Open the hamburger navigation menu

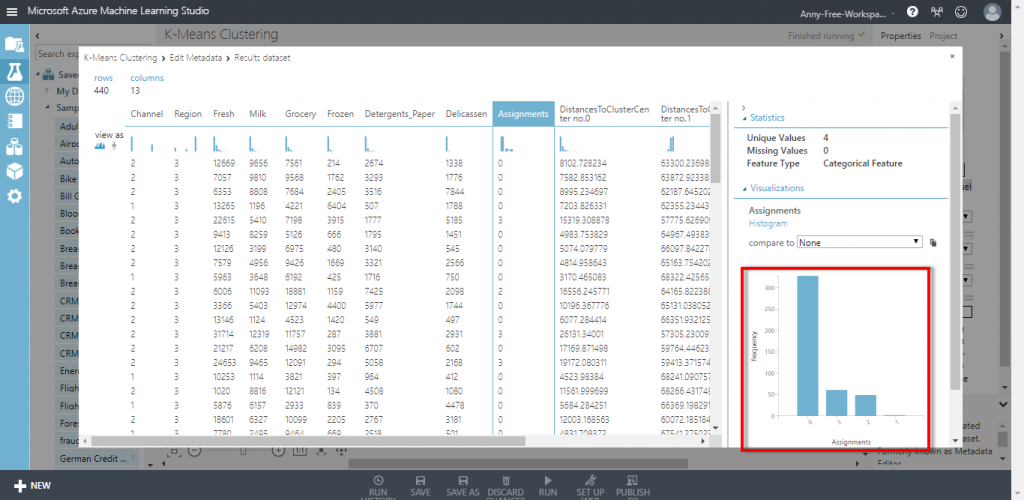[12, 12]
